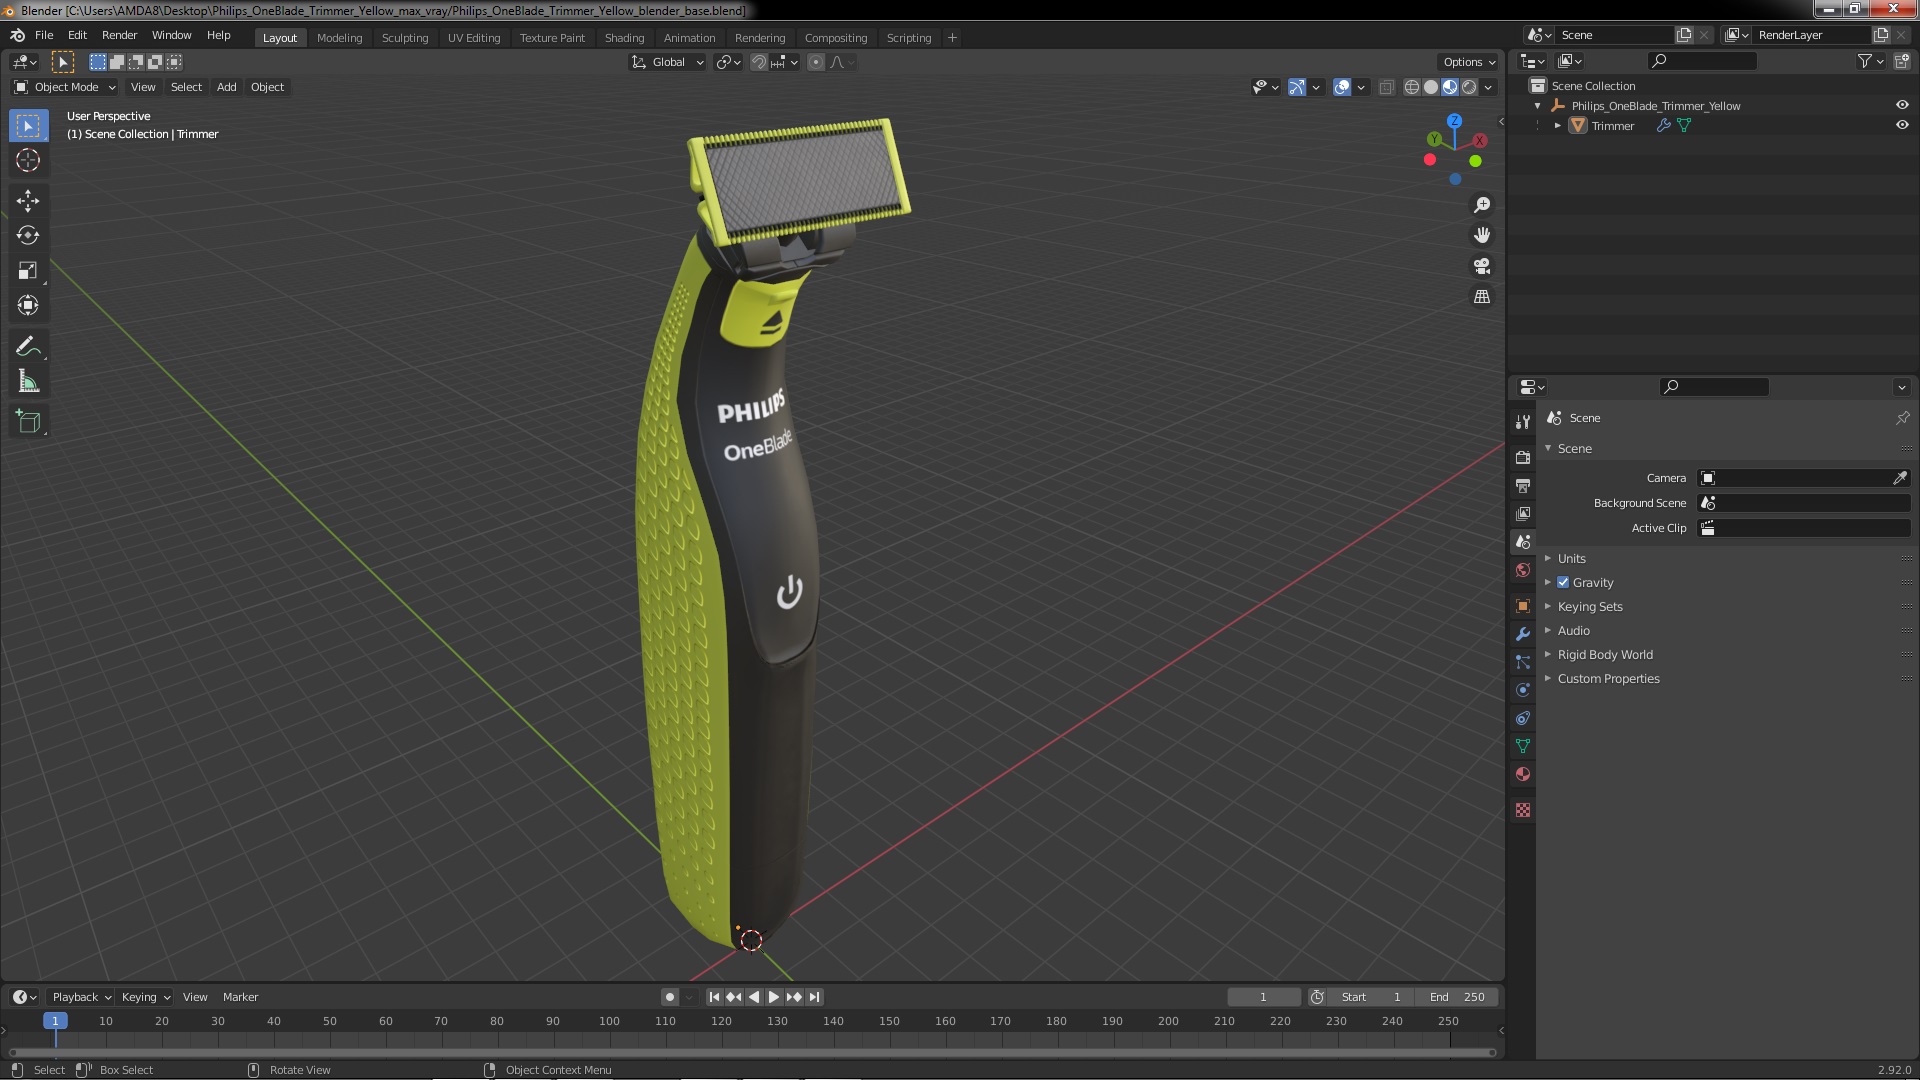Select the Rotate tool
The image size is (1920, 1080).
[x=28, y=235]
